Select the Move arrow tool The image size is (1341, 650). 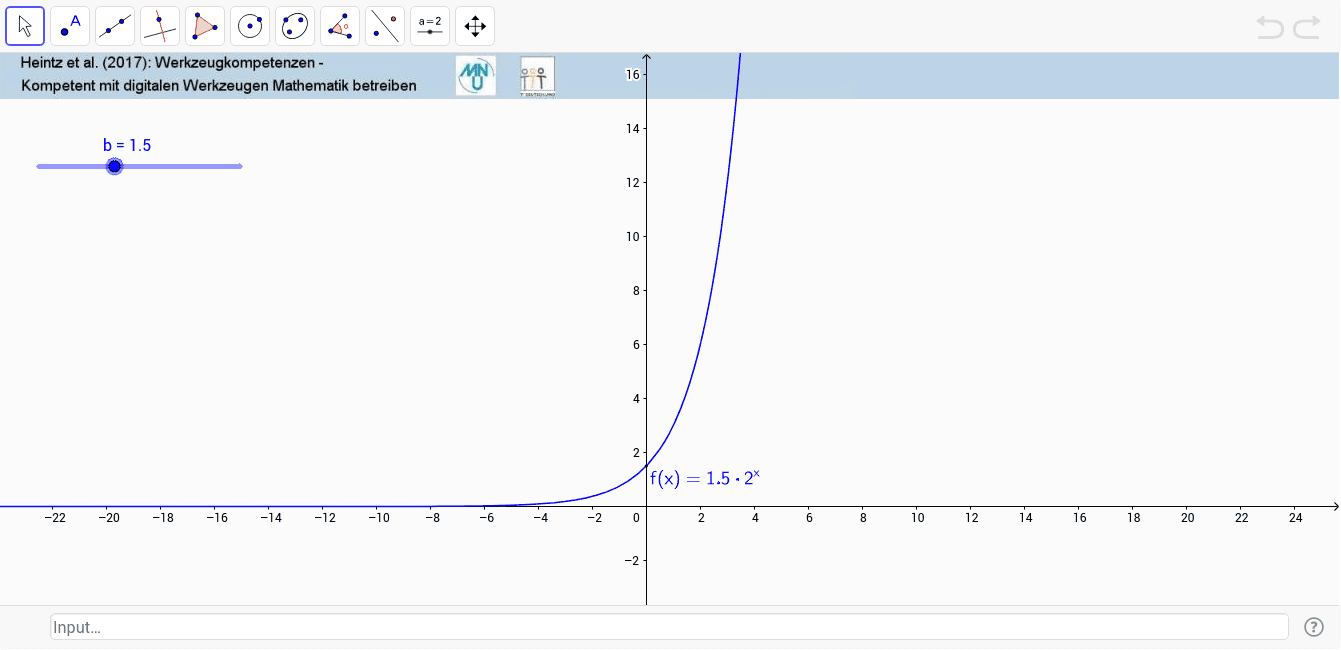[25, 26]
